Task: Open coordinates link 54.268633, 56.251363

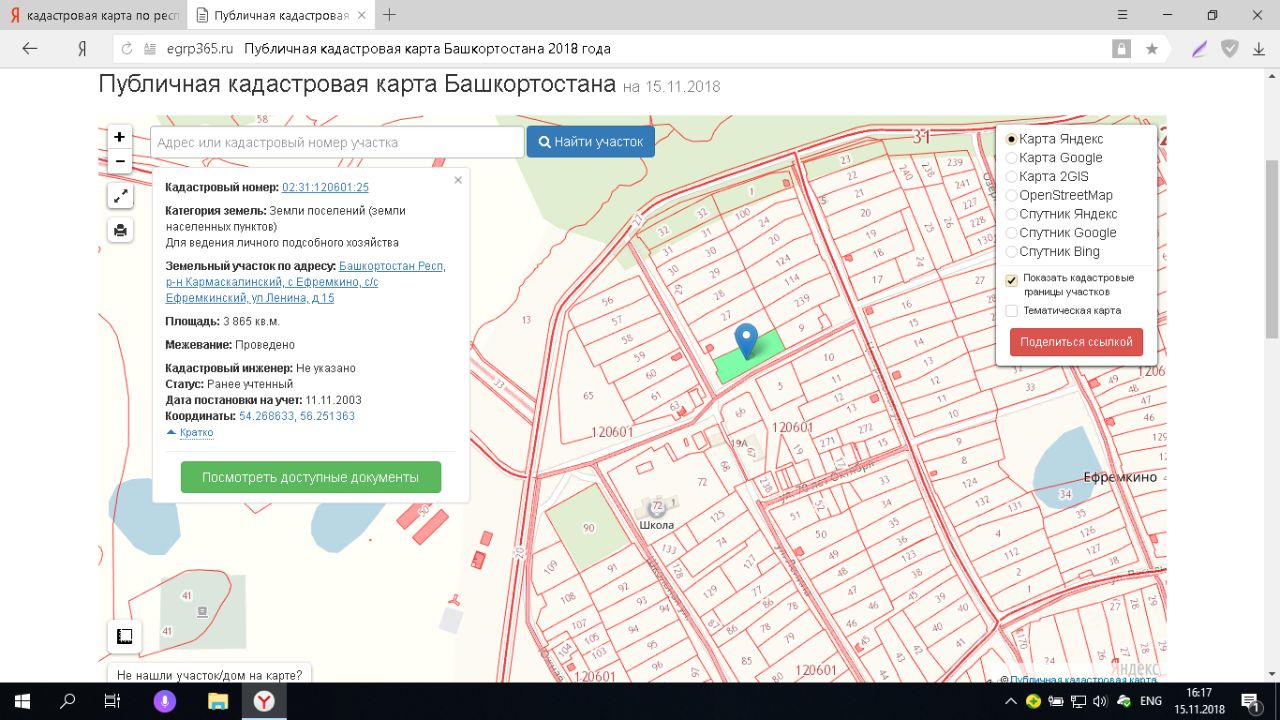Action: [297, 416]
